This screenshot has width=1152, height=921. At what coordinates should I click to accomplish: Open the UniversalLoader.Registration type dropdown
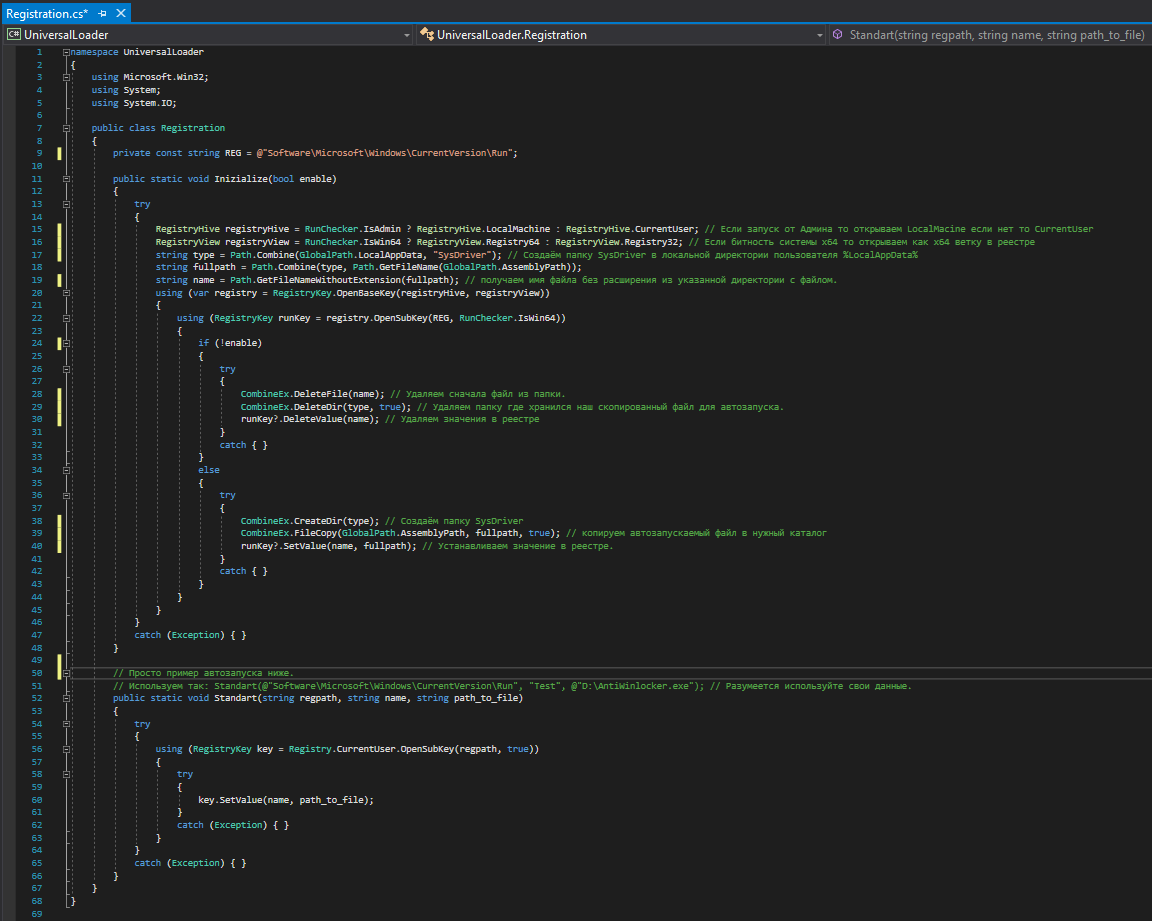(819, 35)
